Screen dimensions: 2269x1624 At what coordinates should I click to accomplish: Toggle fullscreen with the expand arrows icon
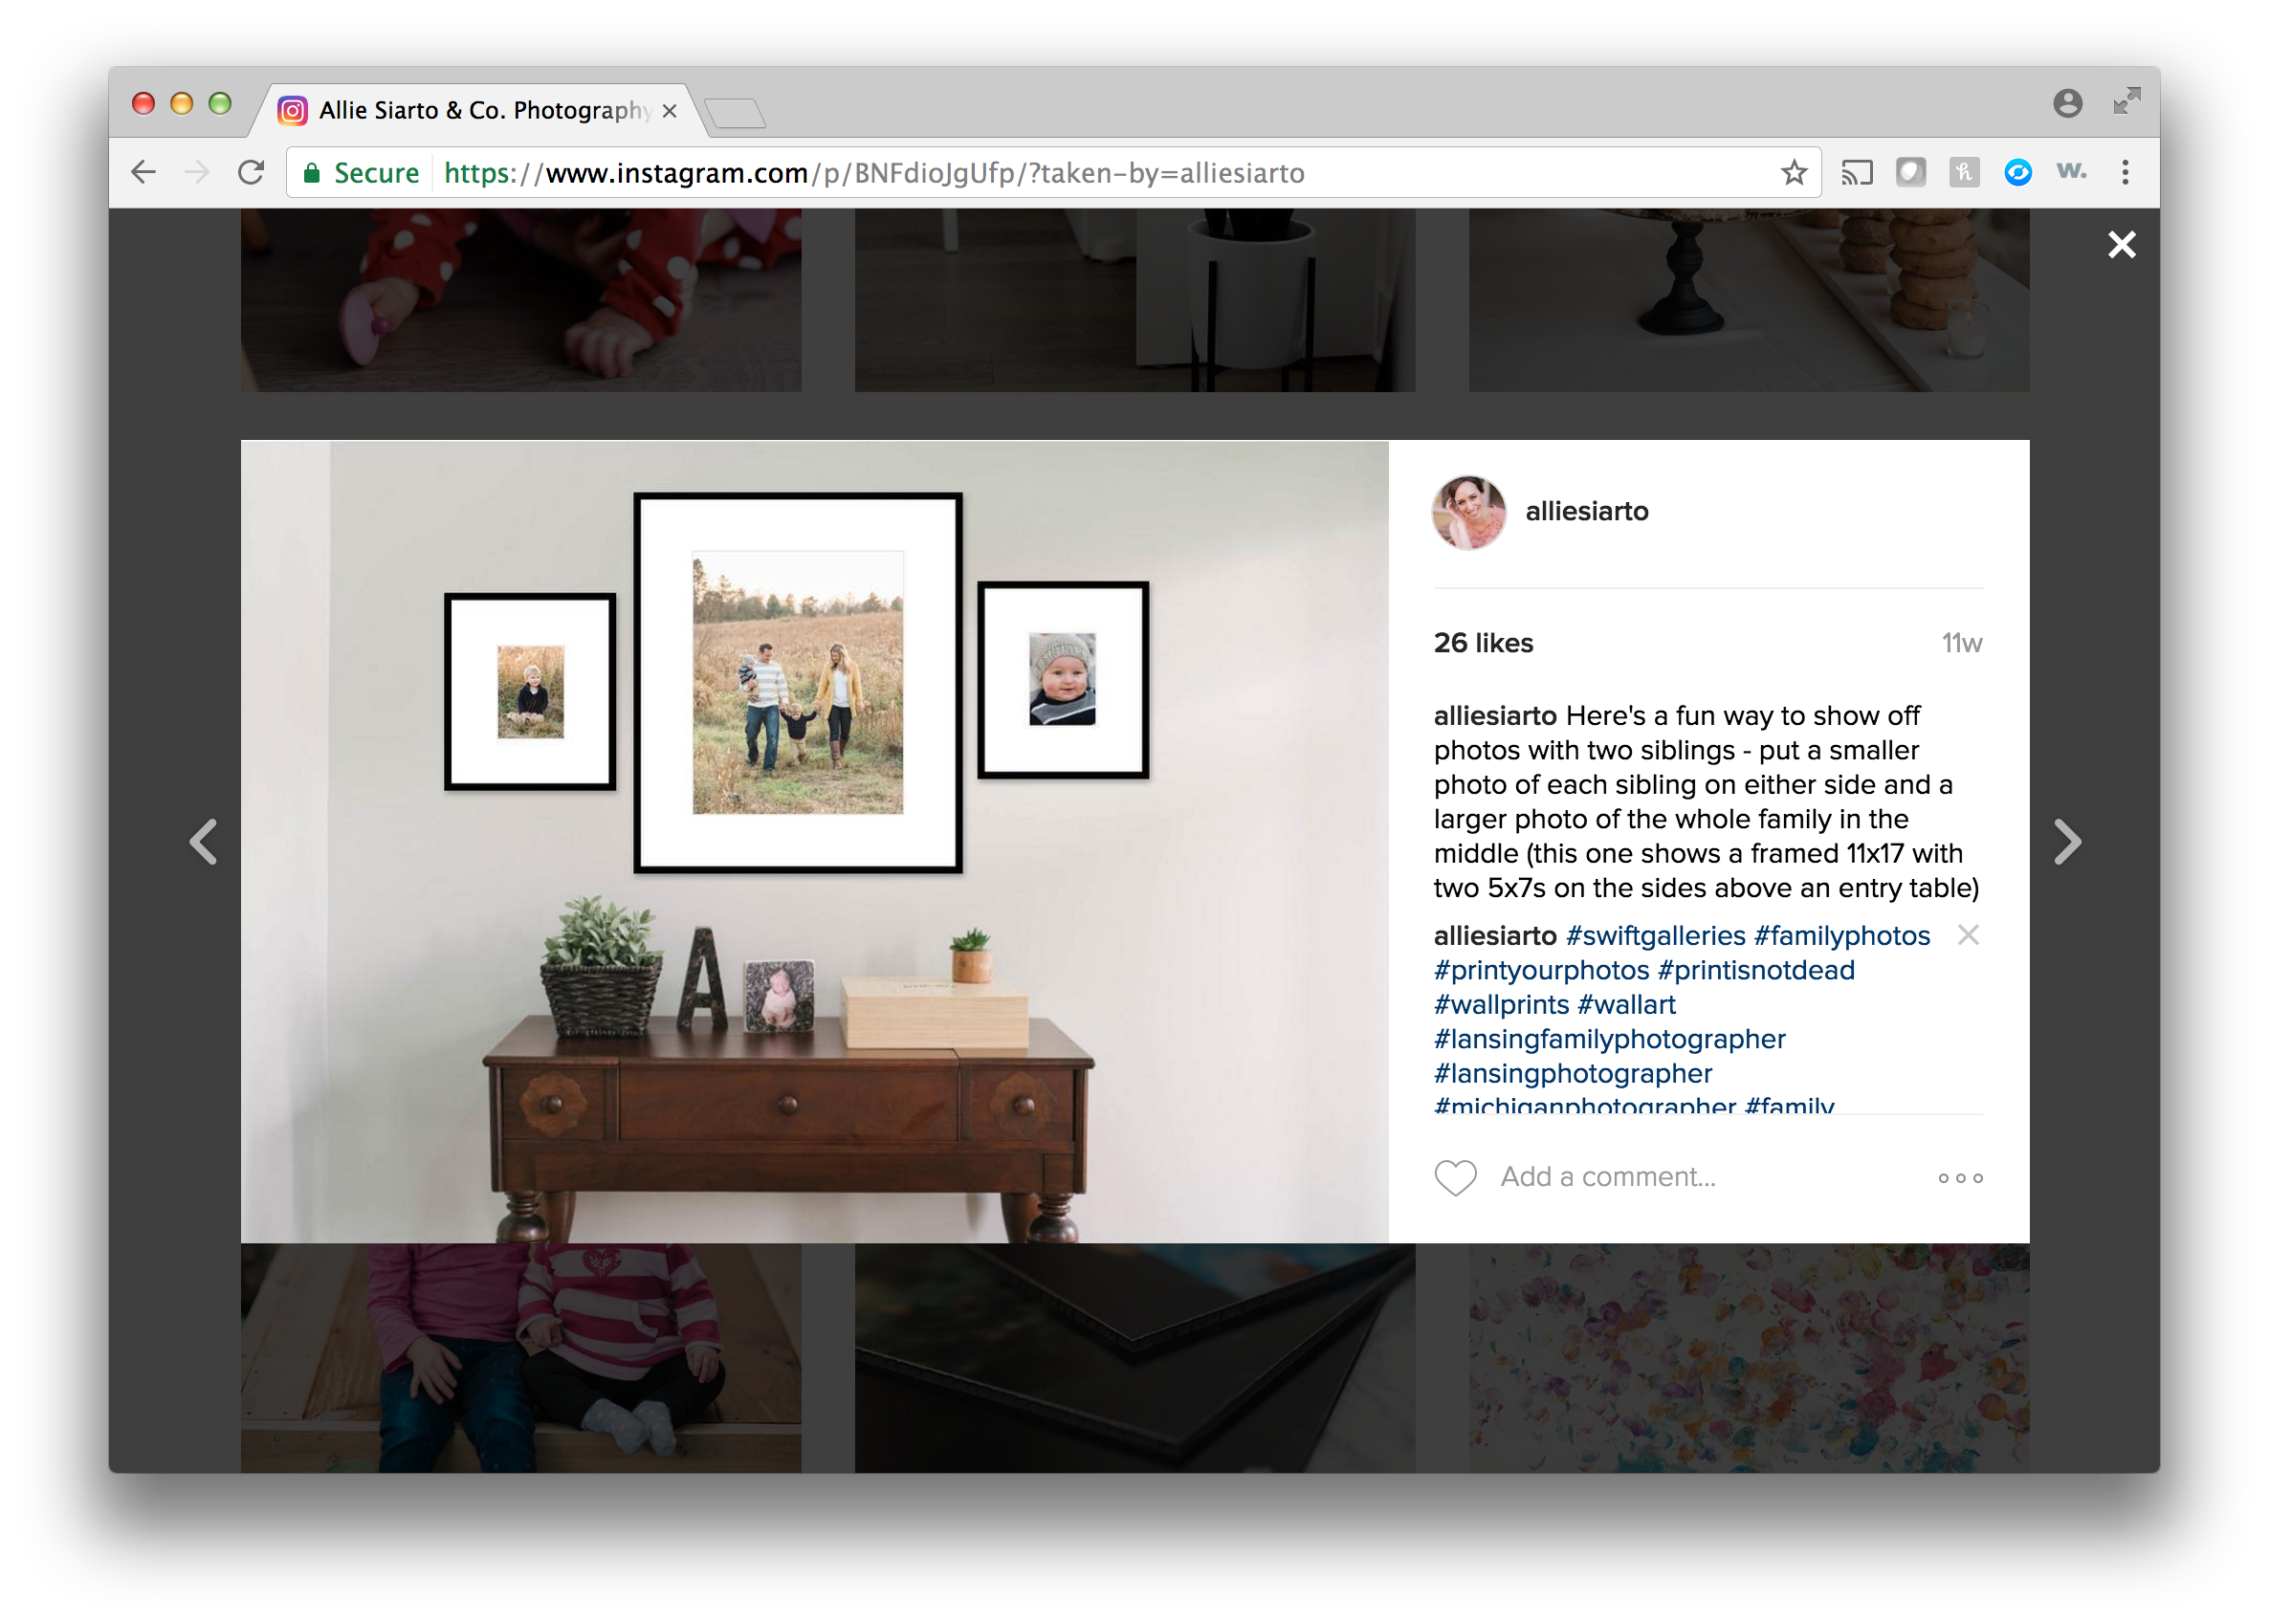(2126, 101)
